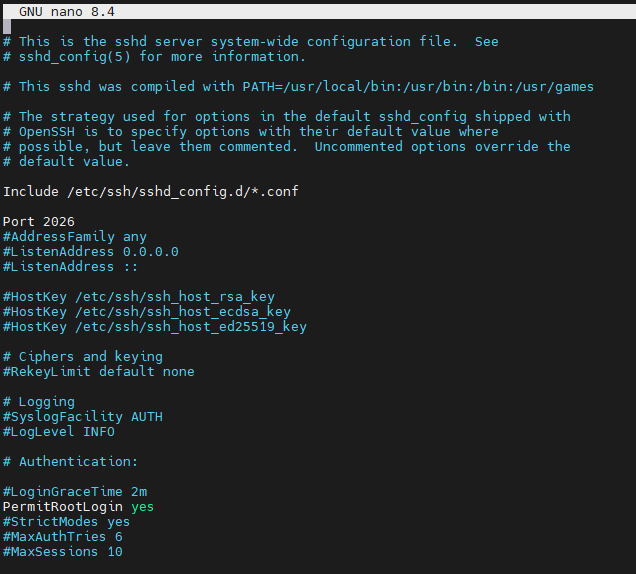The width and height of the screenshot is (636, 574).
Task: Click the '#ListenAddress 0.0.0.0' line
Action: [90, 252]
